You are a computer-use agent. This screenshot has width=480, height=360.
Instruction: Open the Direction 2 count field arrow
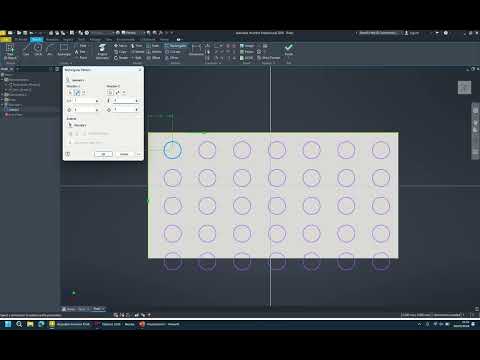[x=137, y=100]
